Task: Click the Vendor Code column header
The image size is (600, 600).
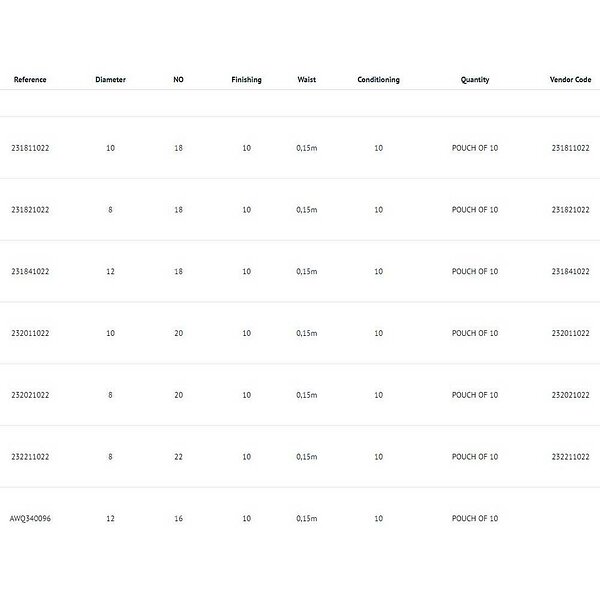Action: pos(569,80)
